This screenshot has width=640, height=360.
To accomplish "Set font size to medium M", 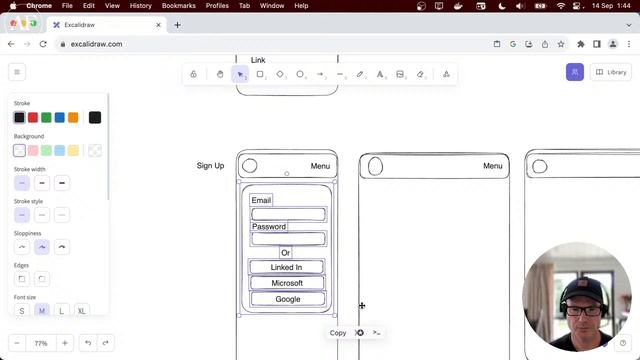I will click(x=42, y=310).
